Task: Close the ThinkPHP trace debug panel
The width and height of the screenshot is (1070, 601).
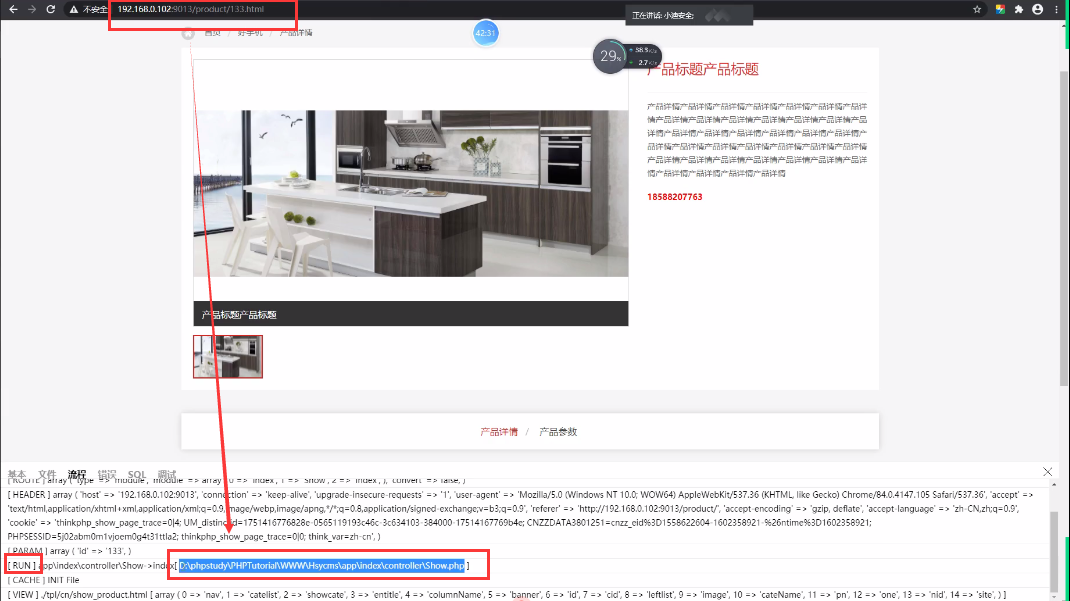Action: pos(1047,471)
